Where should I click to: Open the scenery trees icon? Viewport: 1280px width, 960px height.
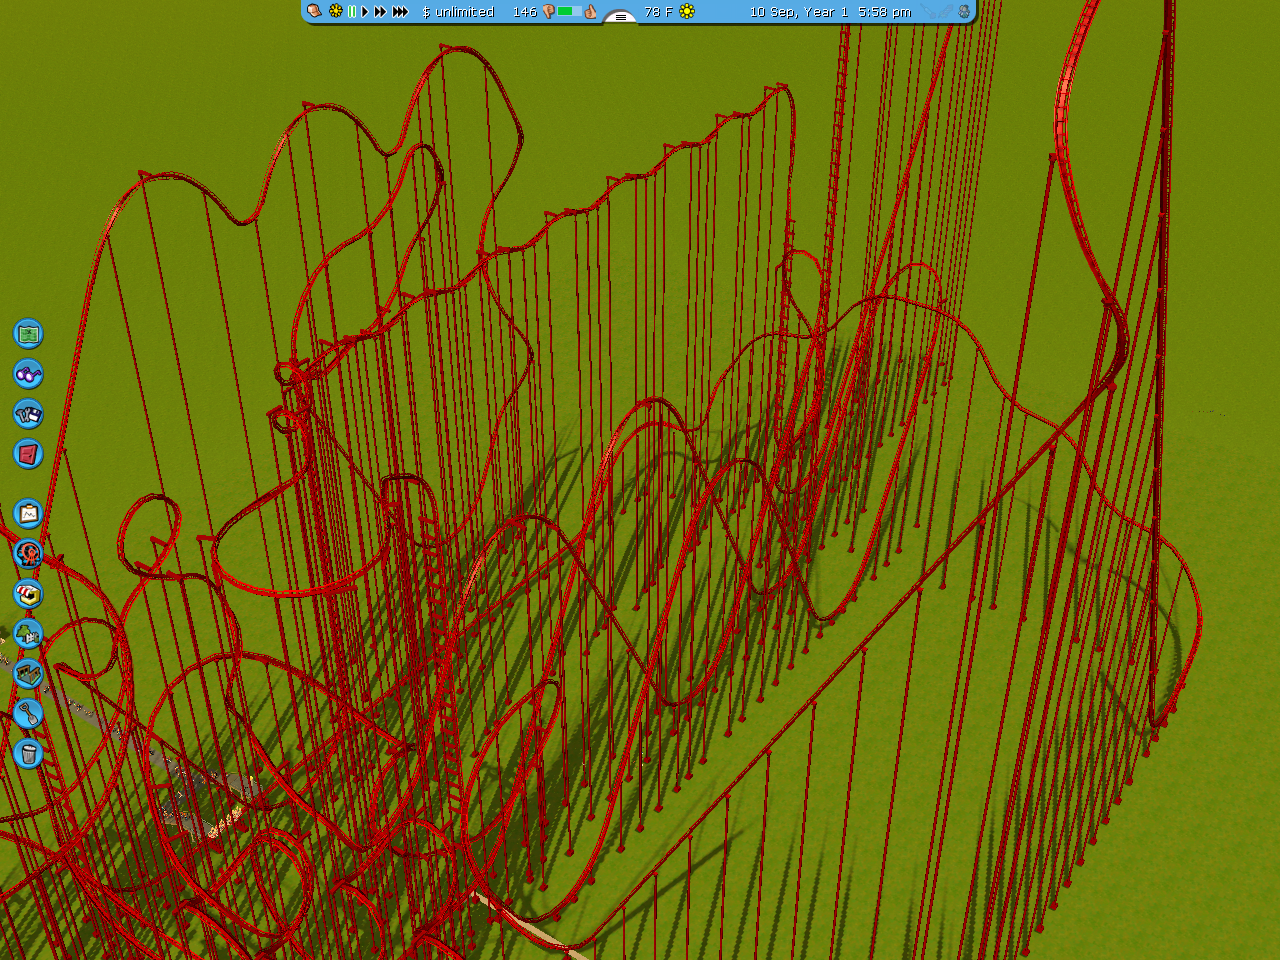[28, 633]
